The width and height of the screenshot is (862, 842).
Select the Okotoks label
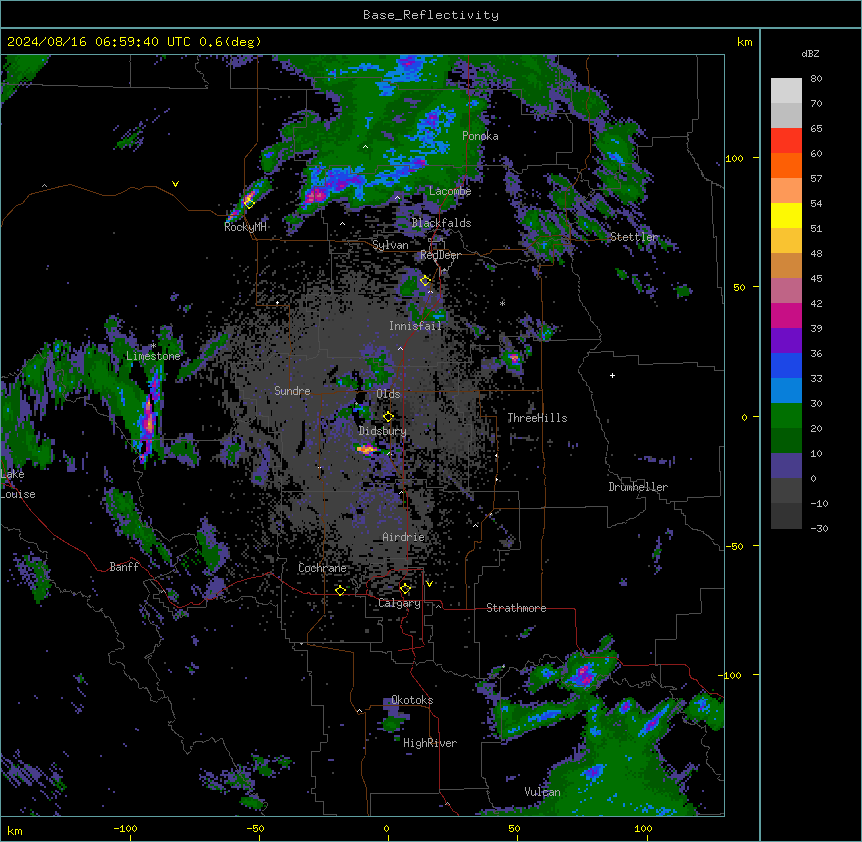tap(412, 700)
